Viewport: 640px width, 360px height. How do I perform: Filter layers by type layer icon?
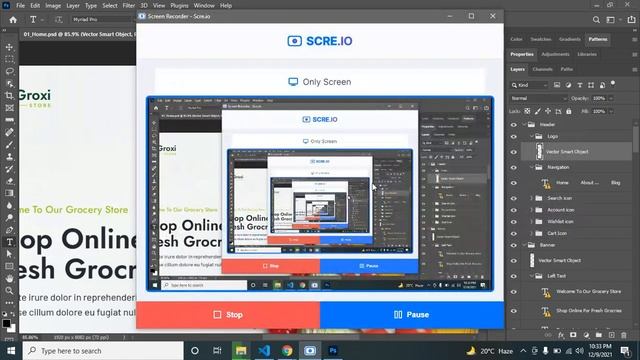click(580, 85)
